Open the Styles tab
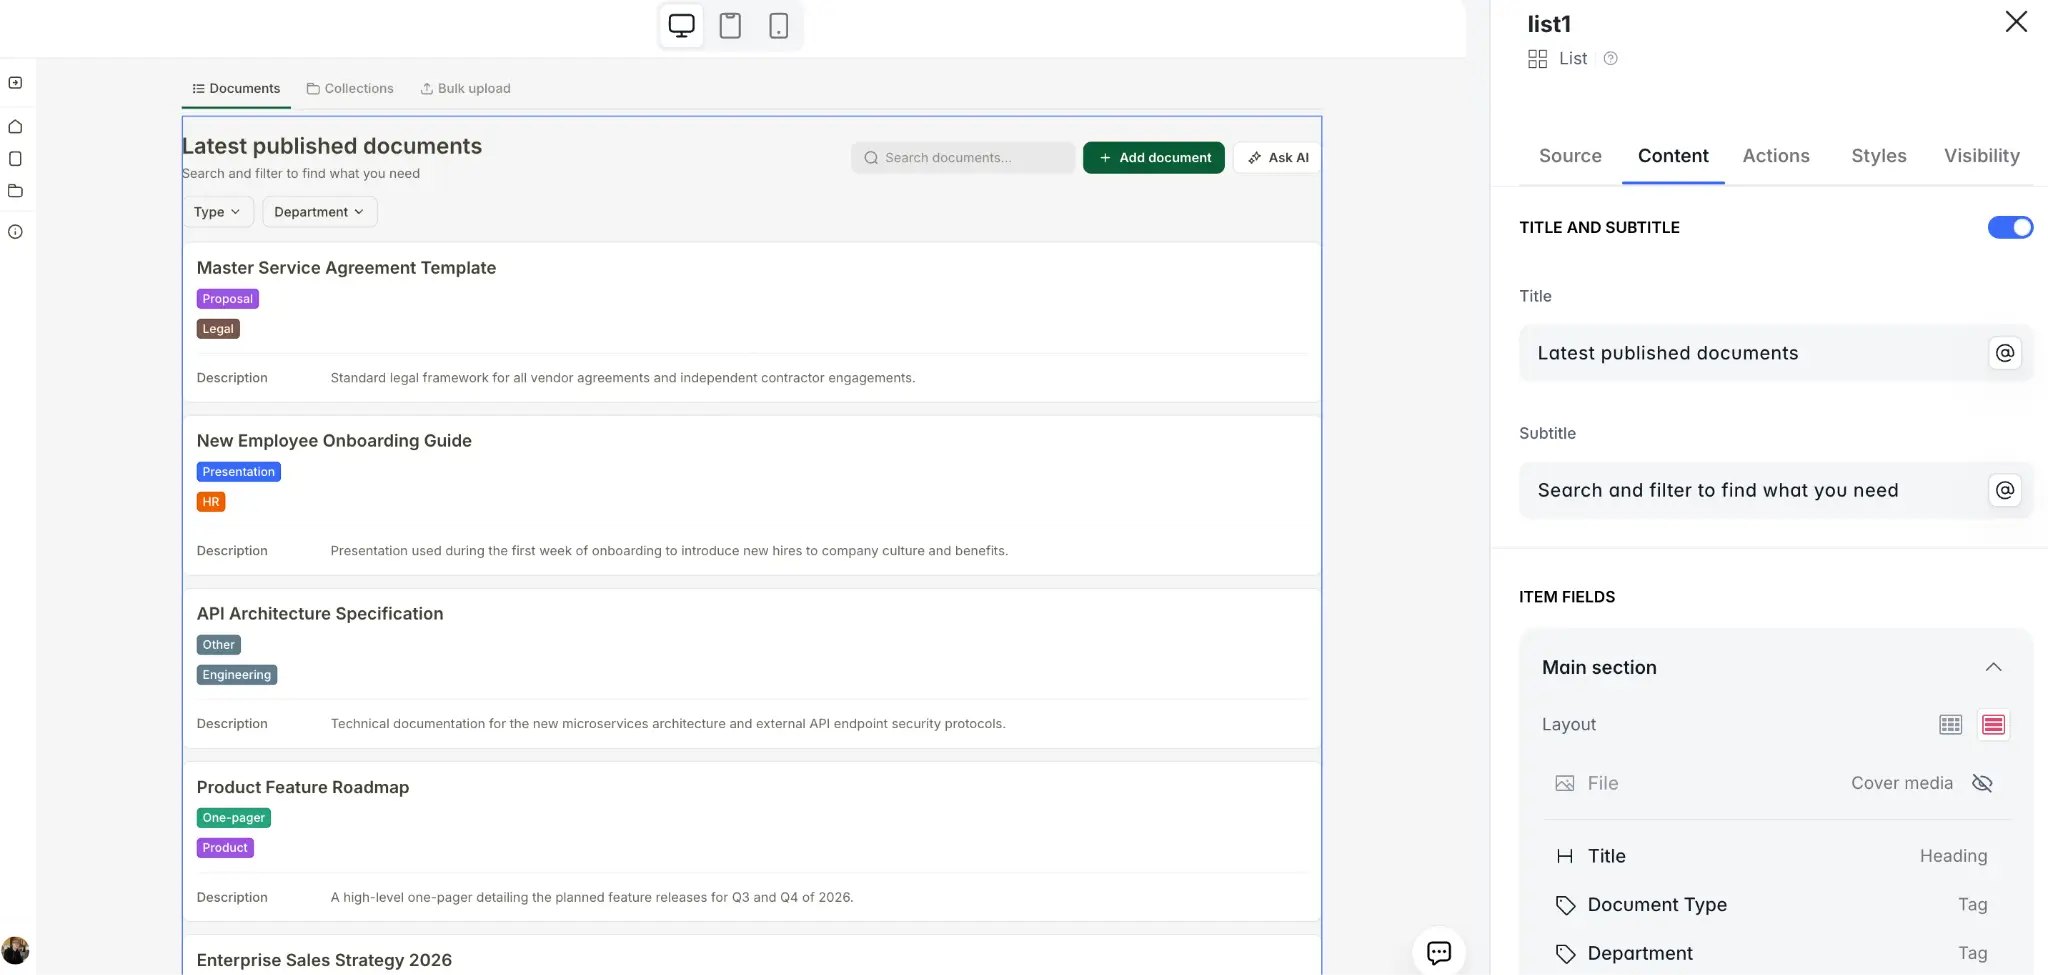This screenshot has width=2048, height=975. pos(1878,156)
